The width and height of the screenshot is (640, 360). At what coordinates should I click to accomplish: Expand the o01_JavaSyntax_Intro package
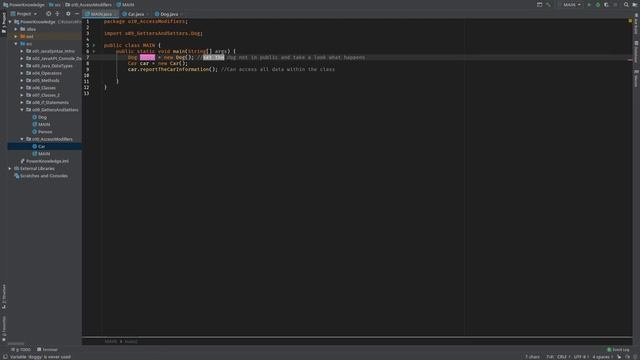(22, 51)
